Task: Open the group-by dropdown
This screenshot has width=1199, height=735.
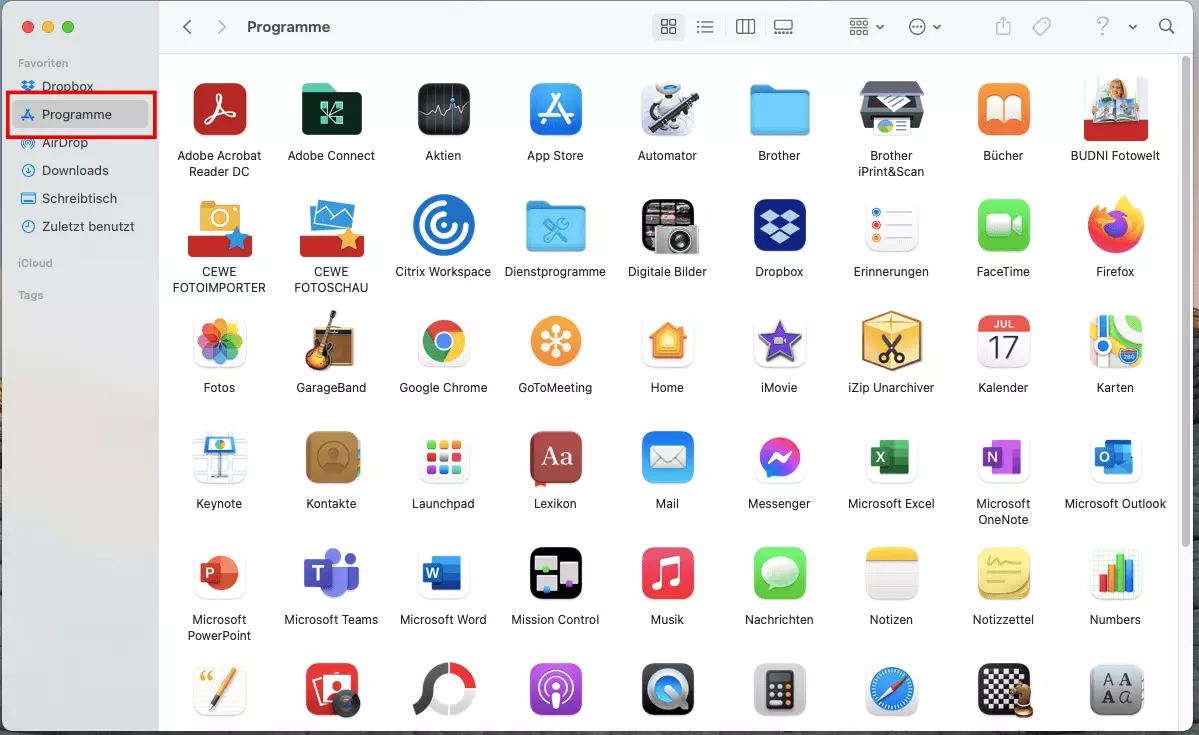Action: pos(866,27)
